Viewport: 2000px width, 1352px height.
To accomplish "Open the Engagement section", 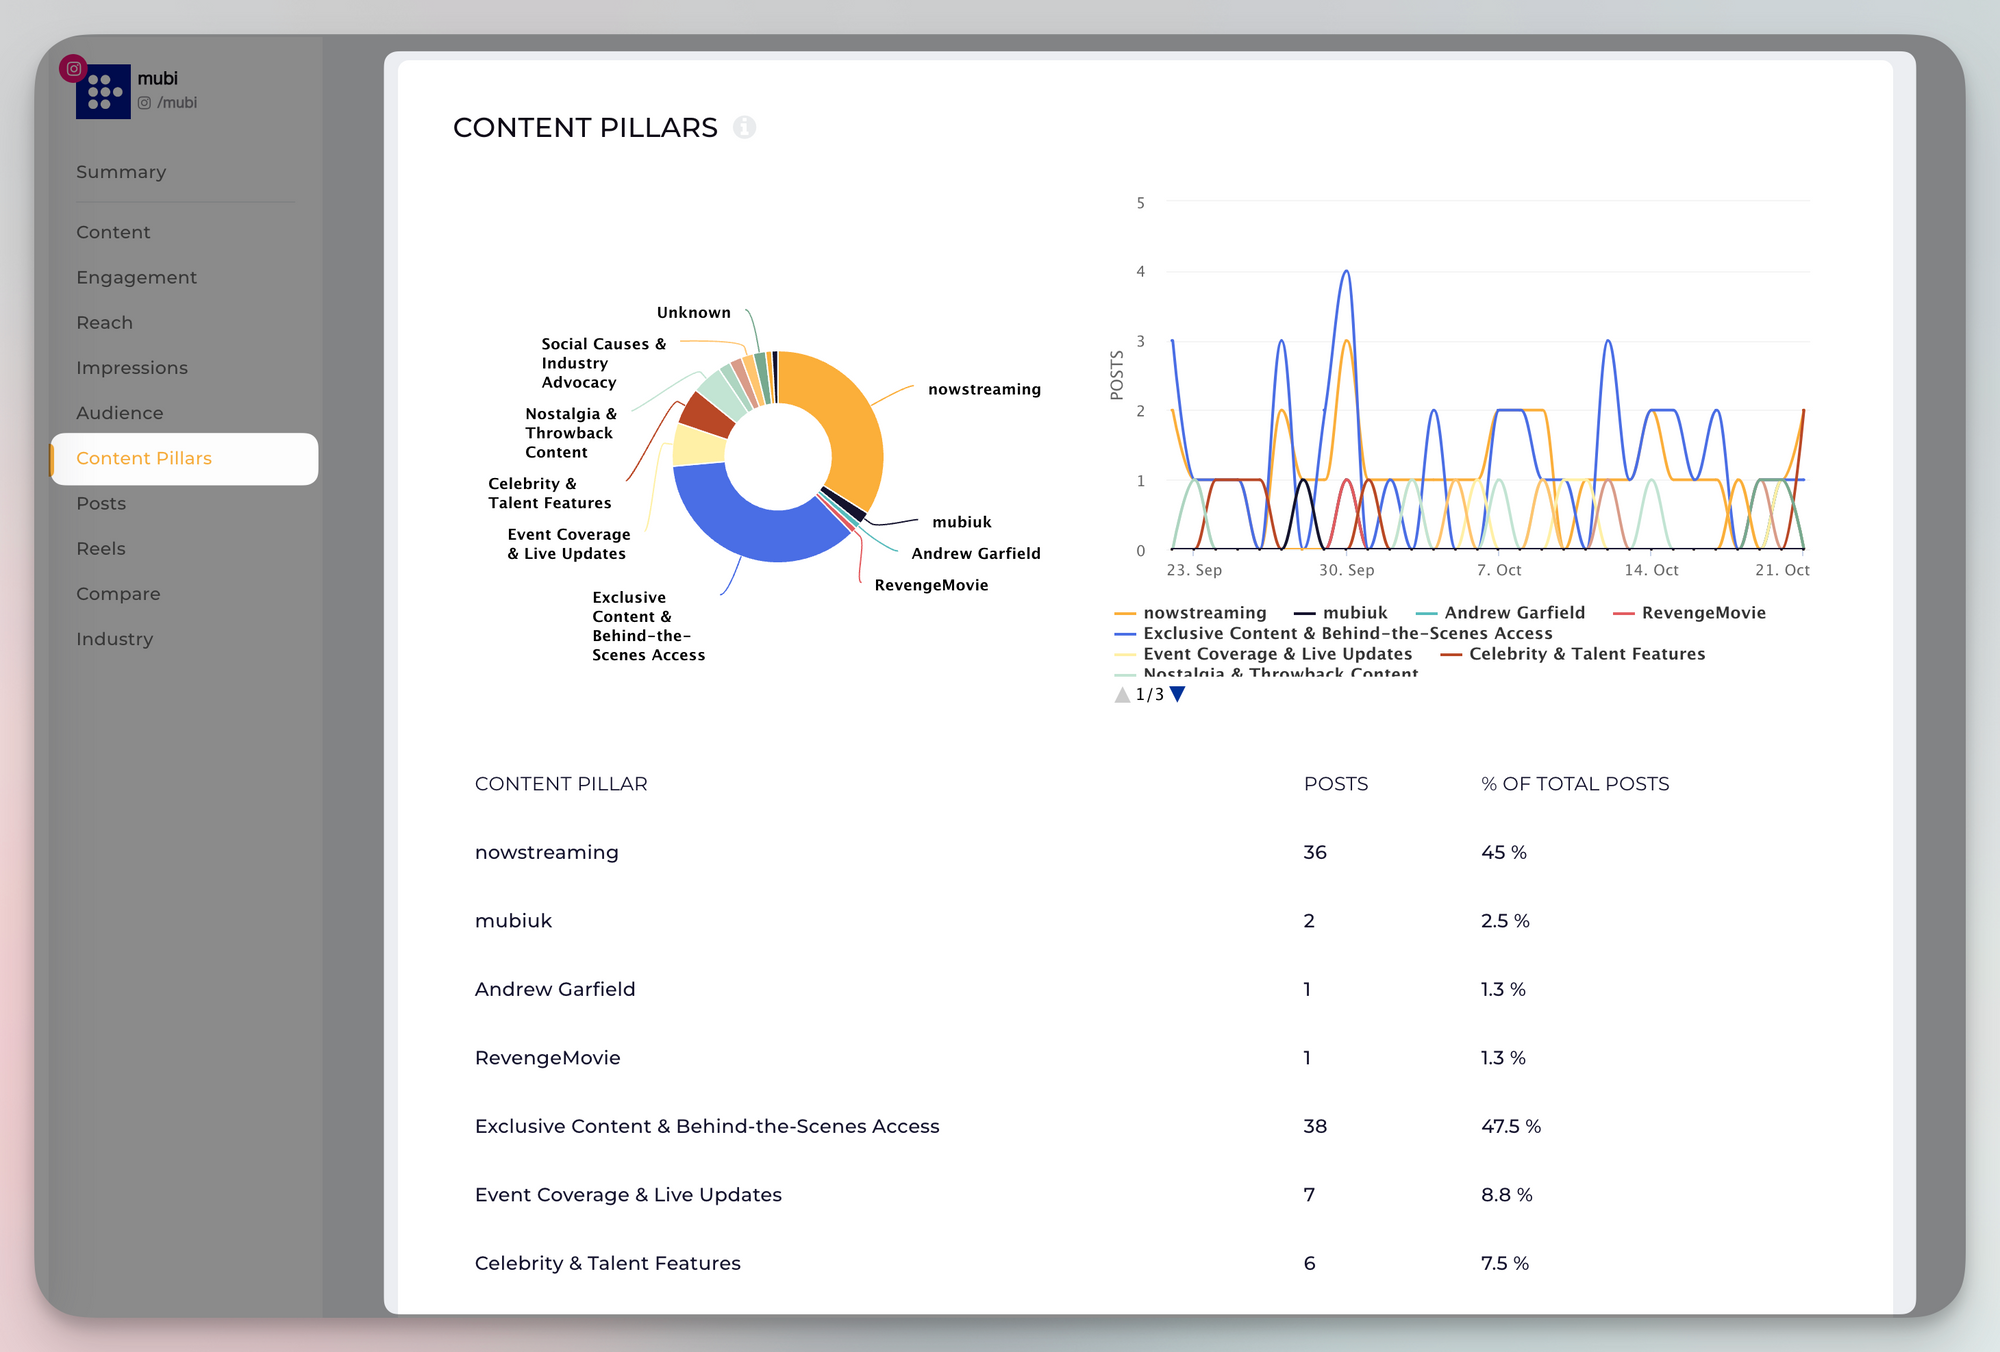I will click(x=137, y=277).
